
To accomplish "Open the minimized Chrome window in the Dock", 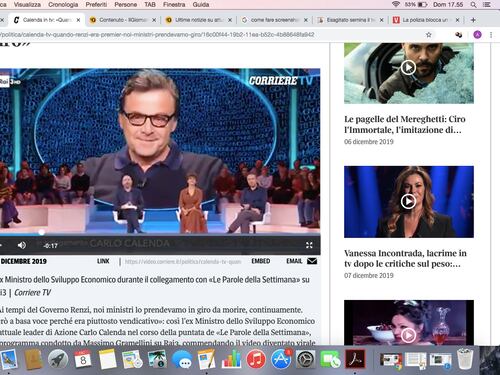I will click(x=391, y=360).
